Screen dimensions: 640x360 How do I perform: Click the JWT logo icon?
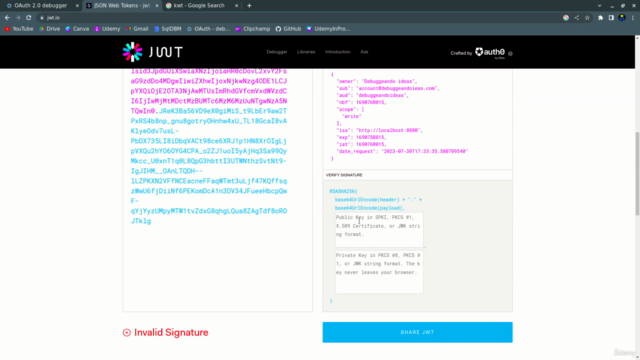(132, 52)
